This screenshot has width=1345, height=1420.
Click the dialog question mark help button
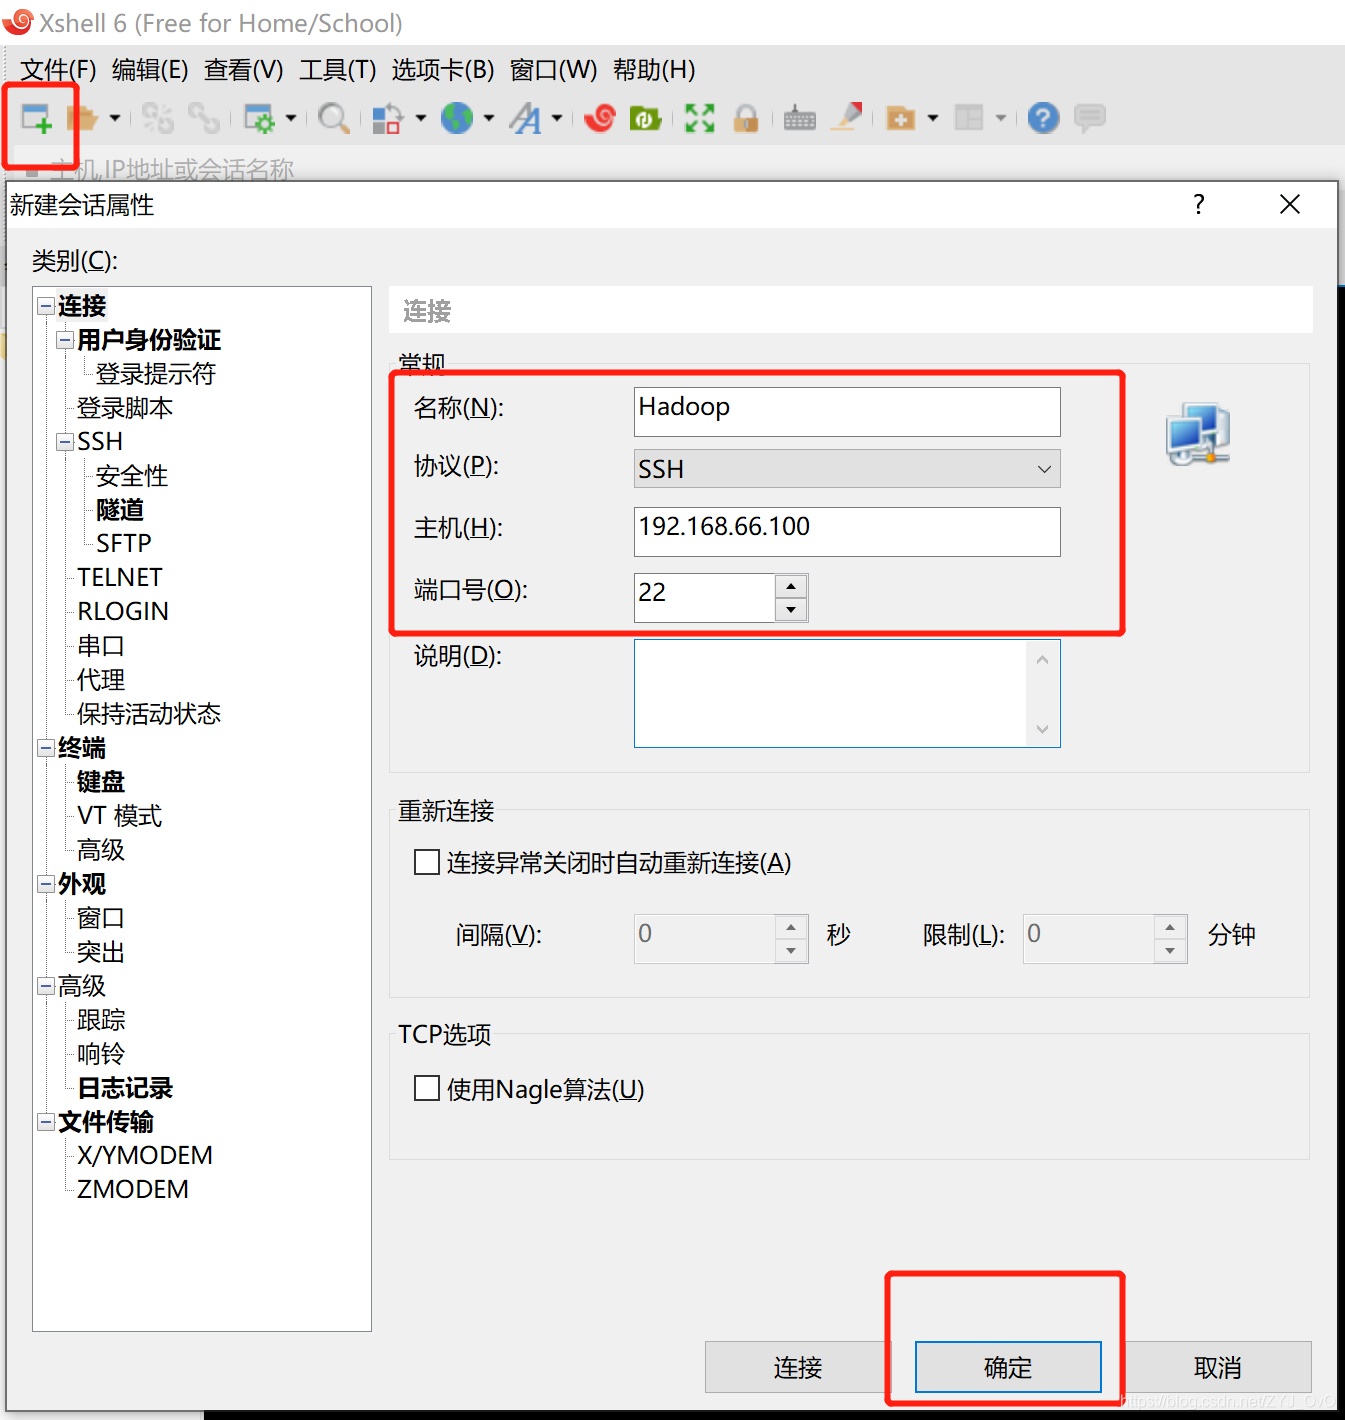(x=1199, y=204)
